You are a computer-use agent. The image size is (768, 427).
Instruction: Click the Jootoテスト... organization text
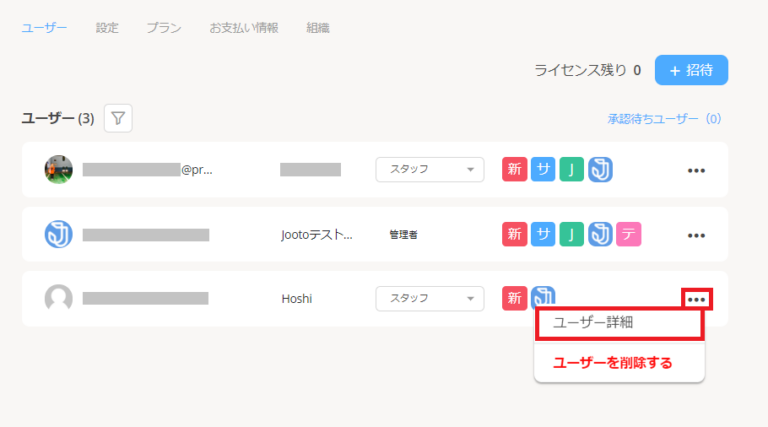coord(316,235)
